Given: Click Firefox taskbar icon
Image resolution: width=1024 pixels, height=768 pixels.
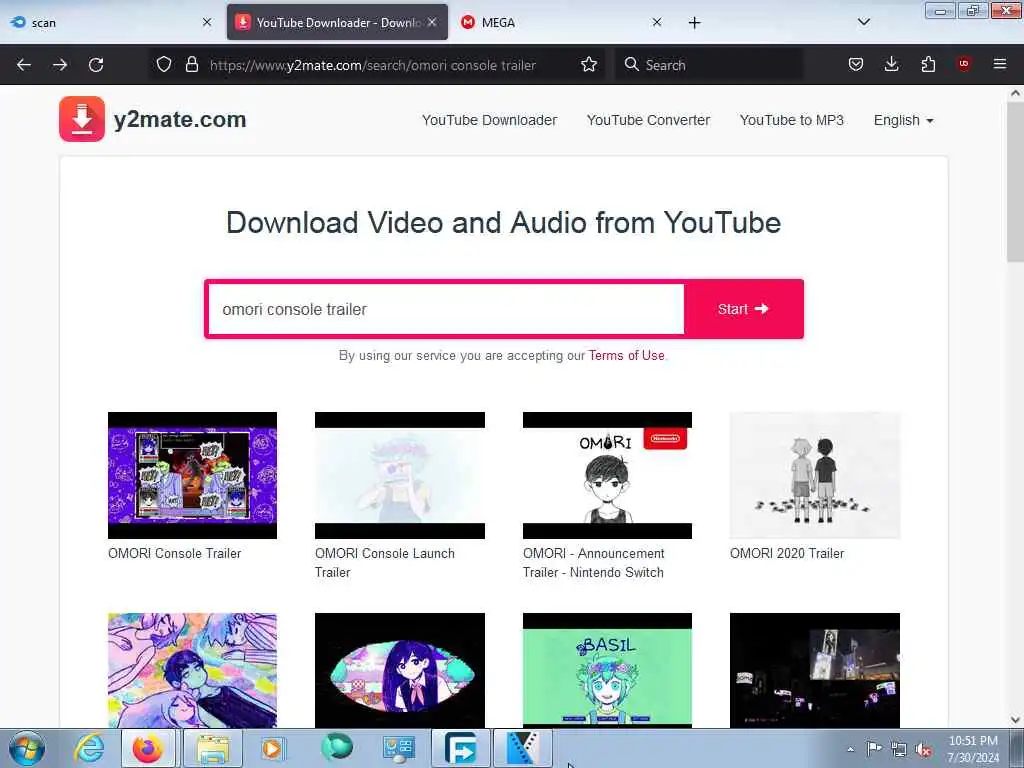Looking at the screenshot, I should coord(148,748).
